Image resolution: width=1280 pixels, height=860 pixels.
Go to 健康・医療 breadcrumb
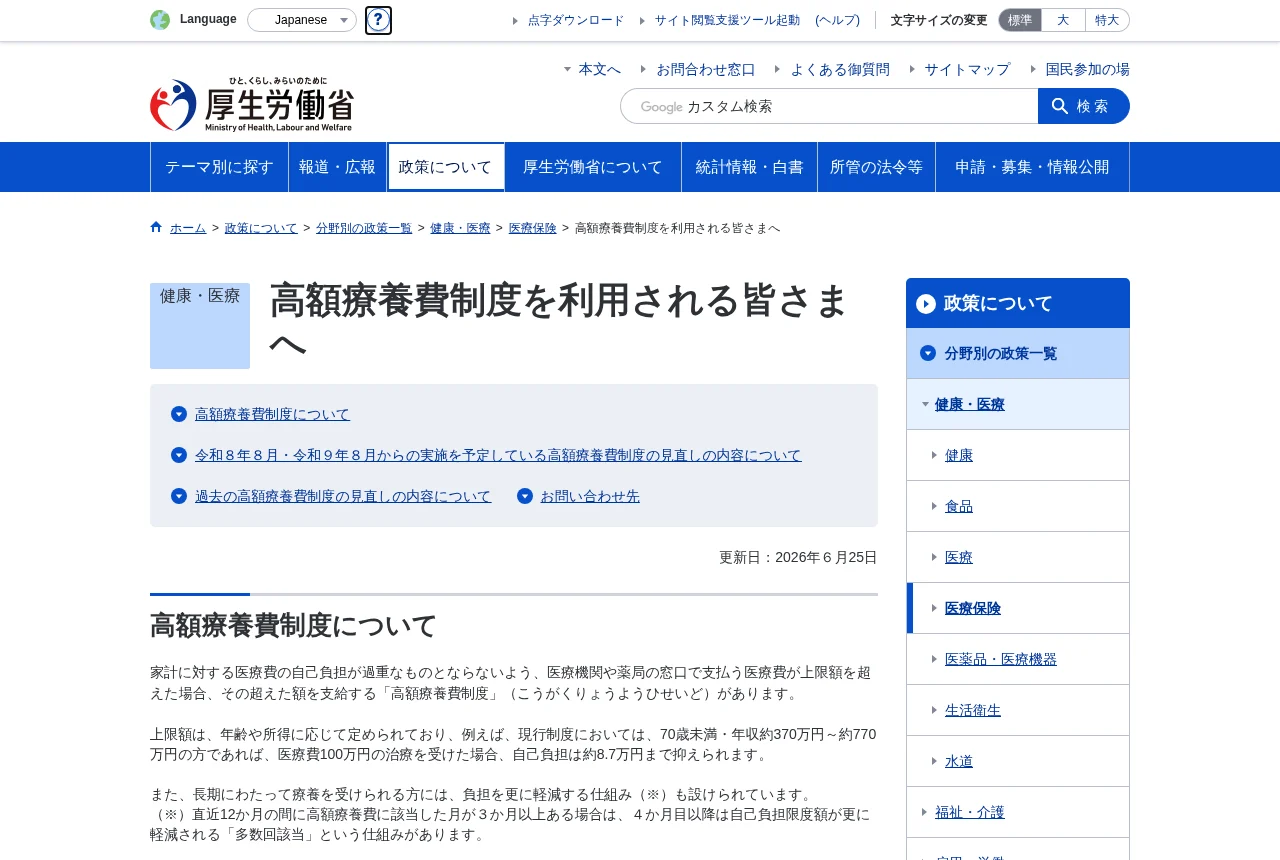click(x=461, y=228)
